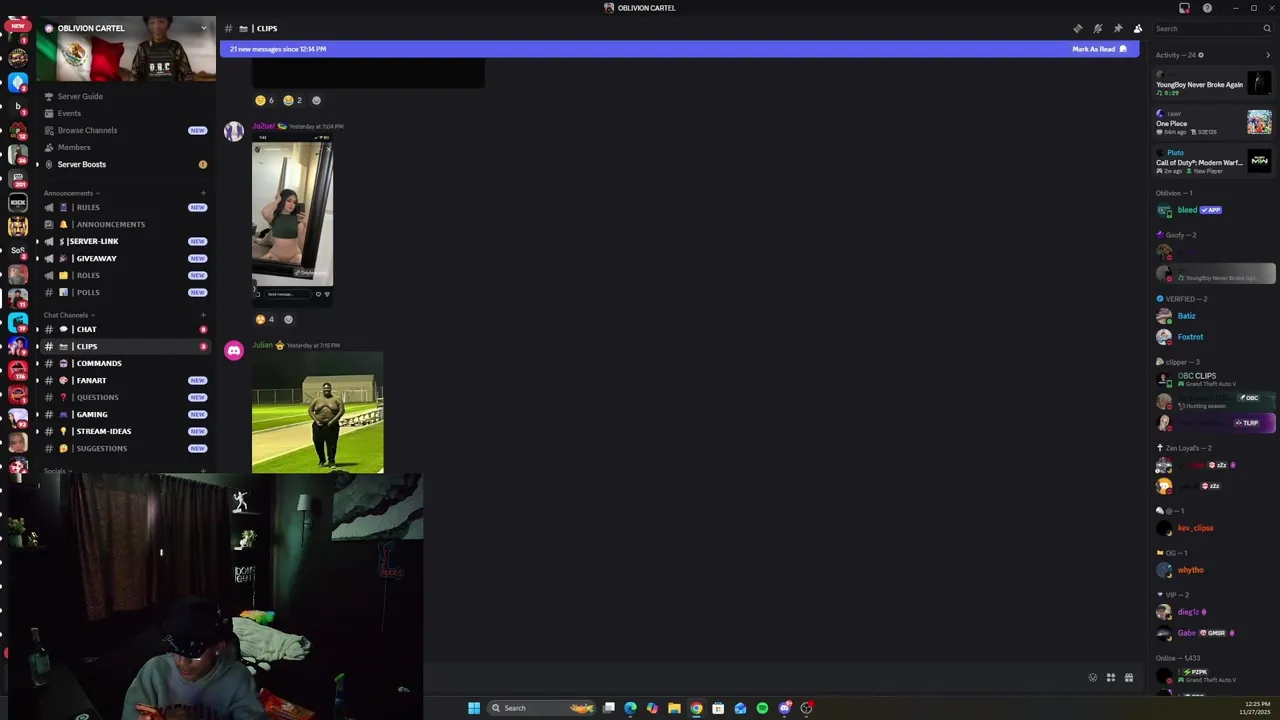Open the COMMANDS channel
The height and width of the screenshot is (720, 1280).
(x=126, y=363)
